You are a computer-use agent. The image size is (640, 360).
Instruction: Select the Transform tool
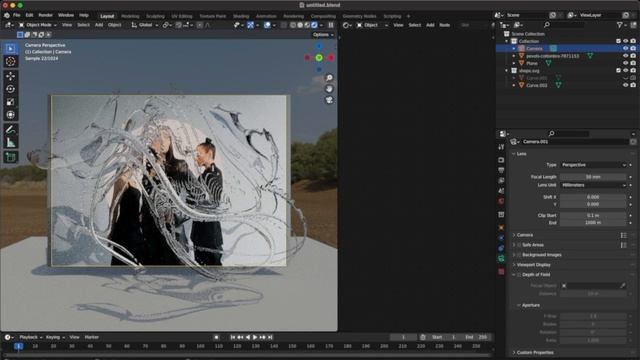[11, 115]
